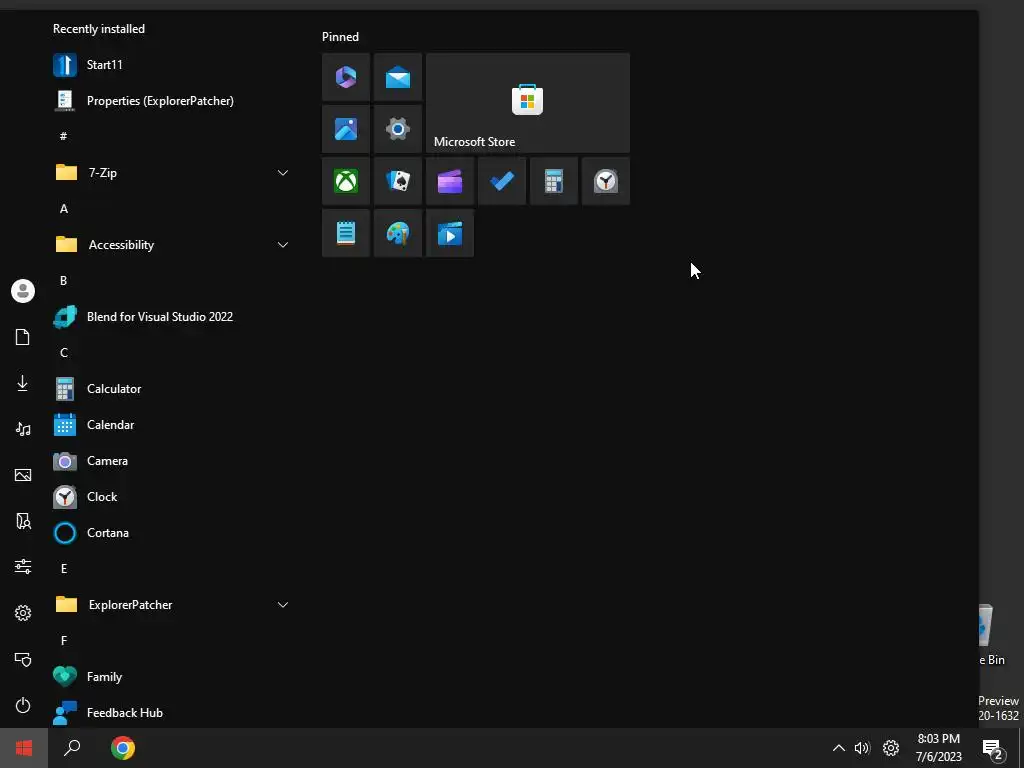
Task: Open Clock from the app list
Action: click(173, 497)
